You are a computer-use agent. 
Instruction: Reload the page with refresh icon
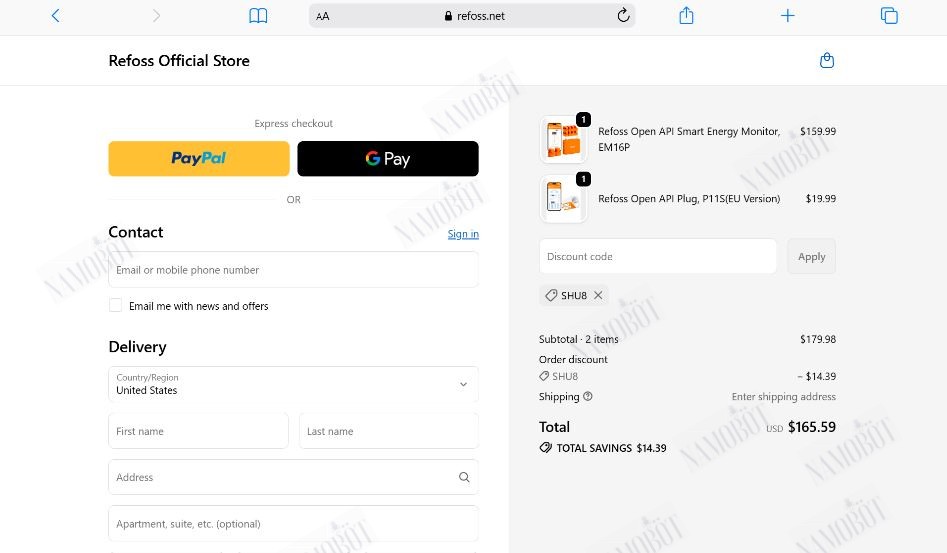623,15
